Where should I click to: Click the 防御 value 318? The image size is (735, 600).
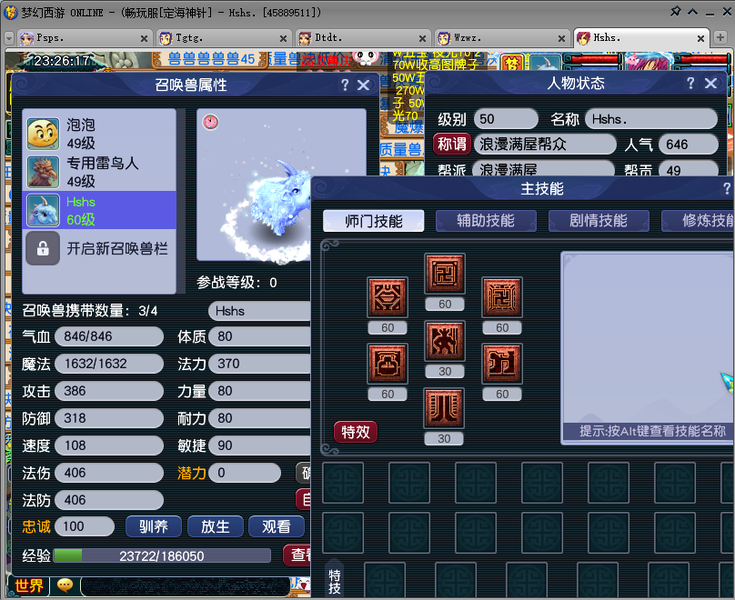tap(109, 418)
